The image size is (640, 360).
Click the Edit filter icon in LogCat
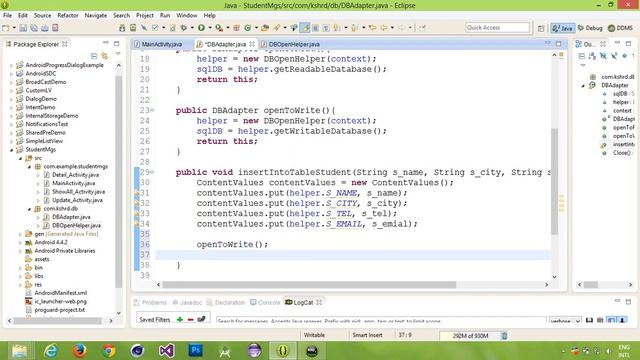click(x=201, y=319)
